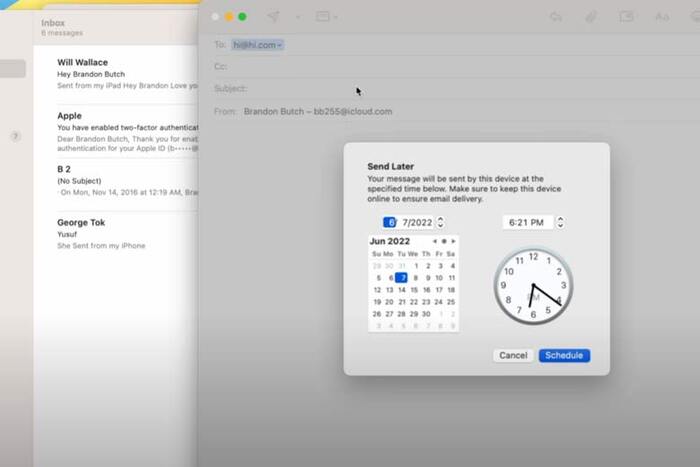This screenshot has width=700, height=467.
Task: Go to next month in calendar
Action: [x=453, y=241]
